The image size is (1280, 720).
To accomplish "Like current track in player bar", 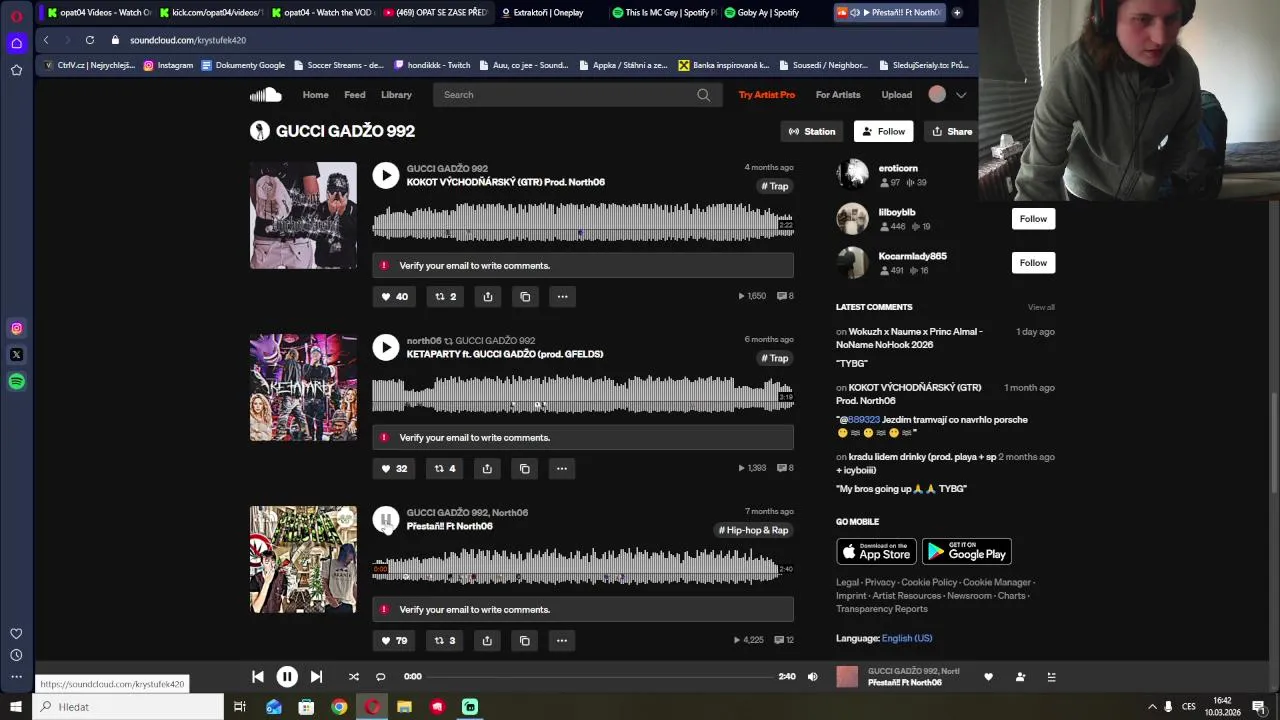I will pos(989,677).
